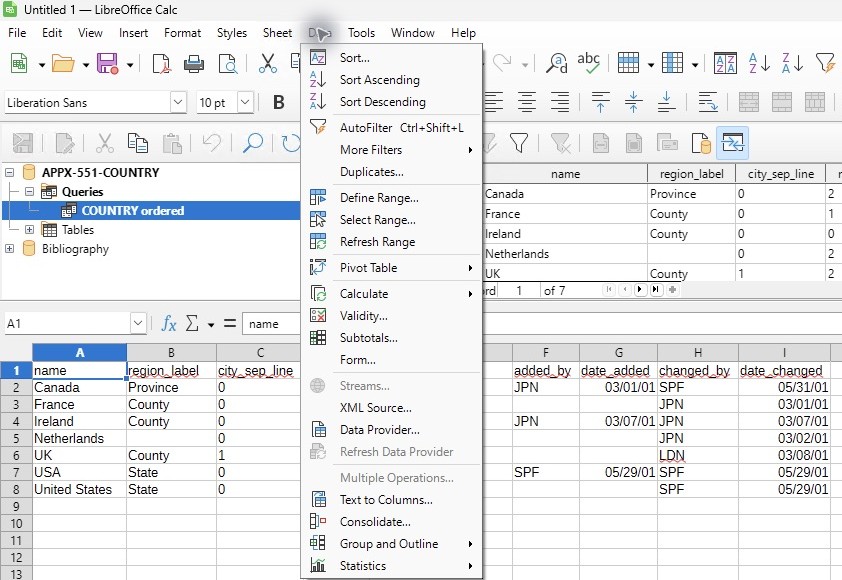Select the COUNTRY ordered query
The width and height of the screenshot is (842, 580).
click(x=133, y=211)
